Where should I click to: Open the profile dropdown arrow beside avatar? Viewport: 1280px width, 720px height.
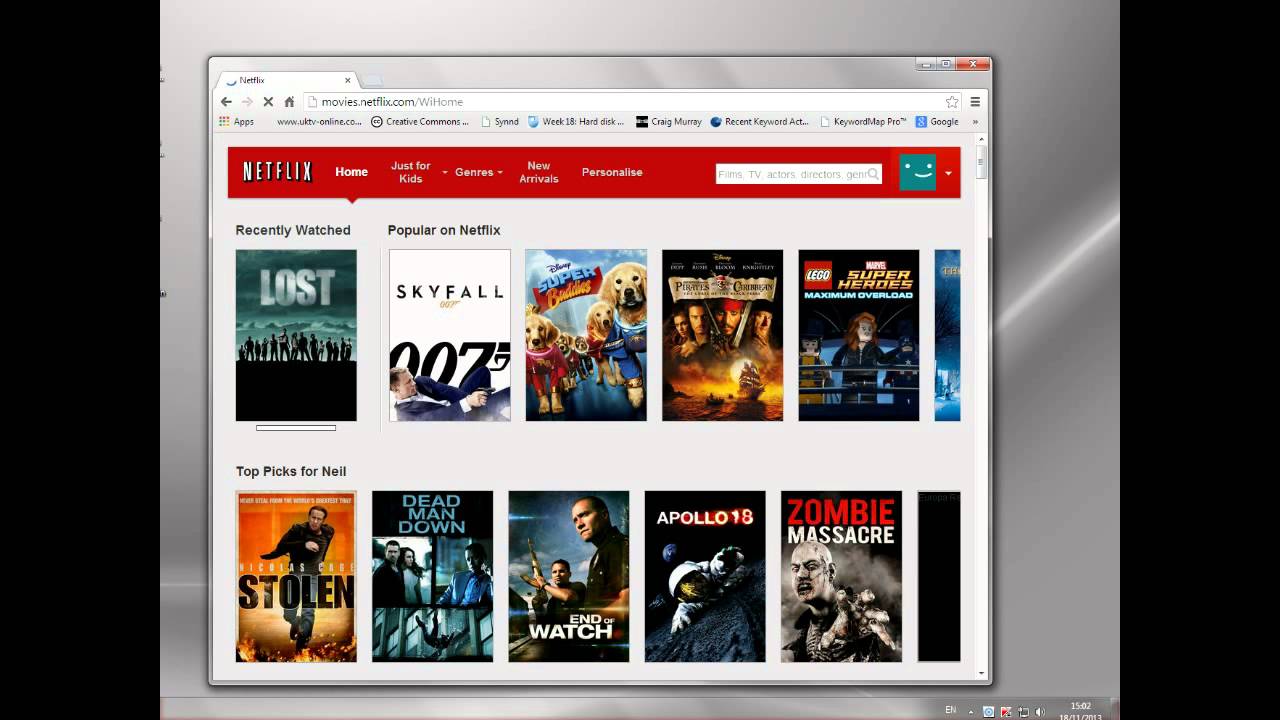point(948,173)
